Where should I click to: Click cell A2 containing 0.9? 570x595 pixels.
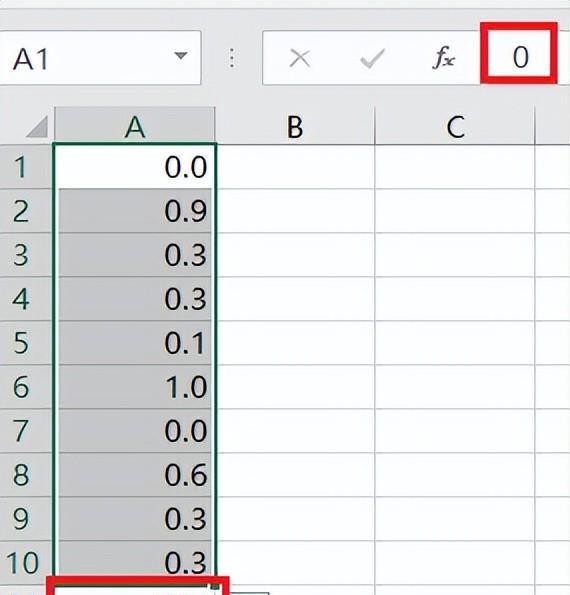click(x=135, y=211)
